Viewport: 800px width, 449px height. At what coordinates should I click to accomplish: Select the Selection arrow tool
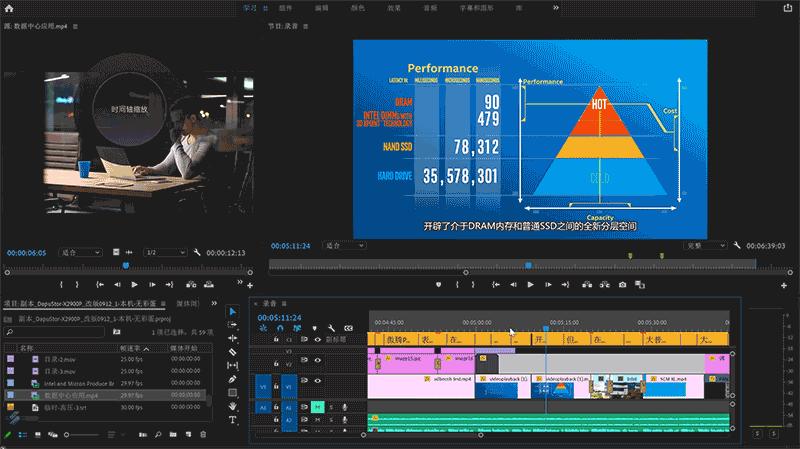coord(233,311)
